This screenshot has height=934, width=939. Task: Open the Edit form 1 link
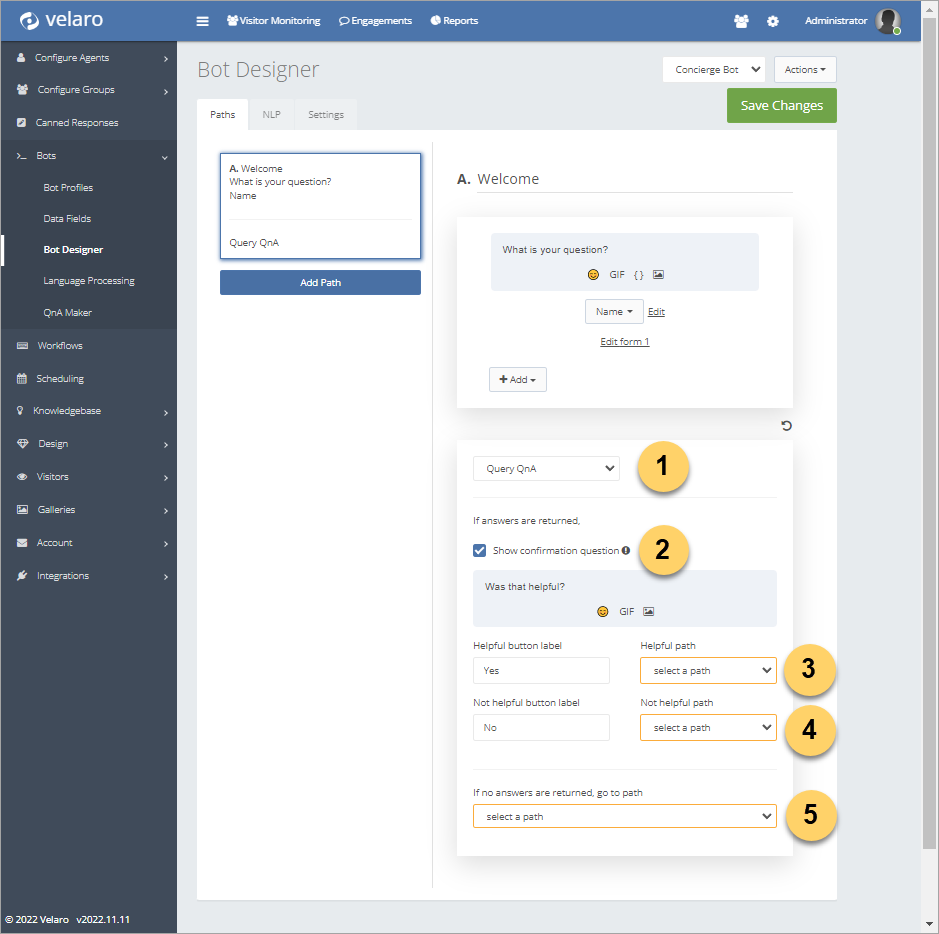point(624,342)
